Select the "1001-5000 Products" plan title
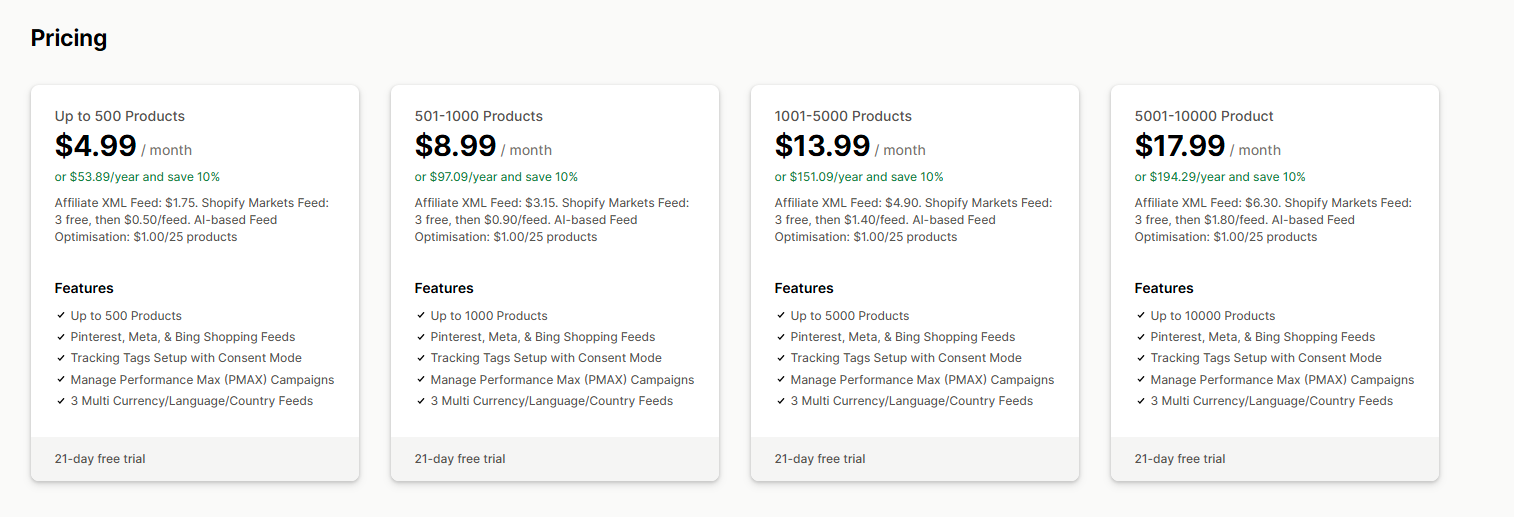The width and height of the screenshot is (1514, 517). [843, 116]
